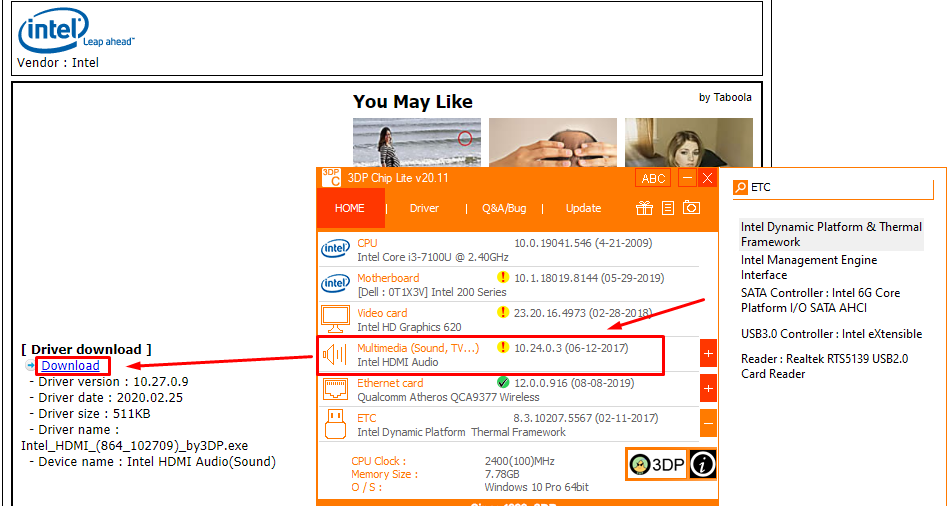Click the Multimedia (Sound, TV...) label
The width and height of the screenshot is (947, 506).
click(x=418, y=348)
